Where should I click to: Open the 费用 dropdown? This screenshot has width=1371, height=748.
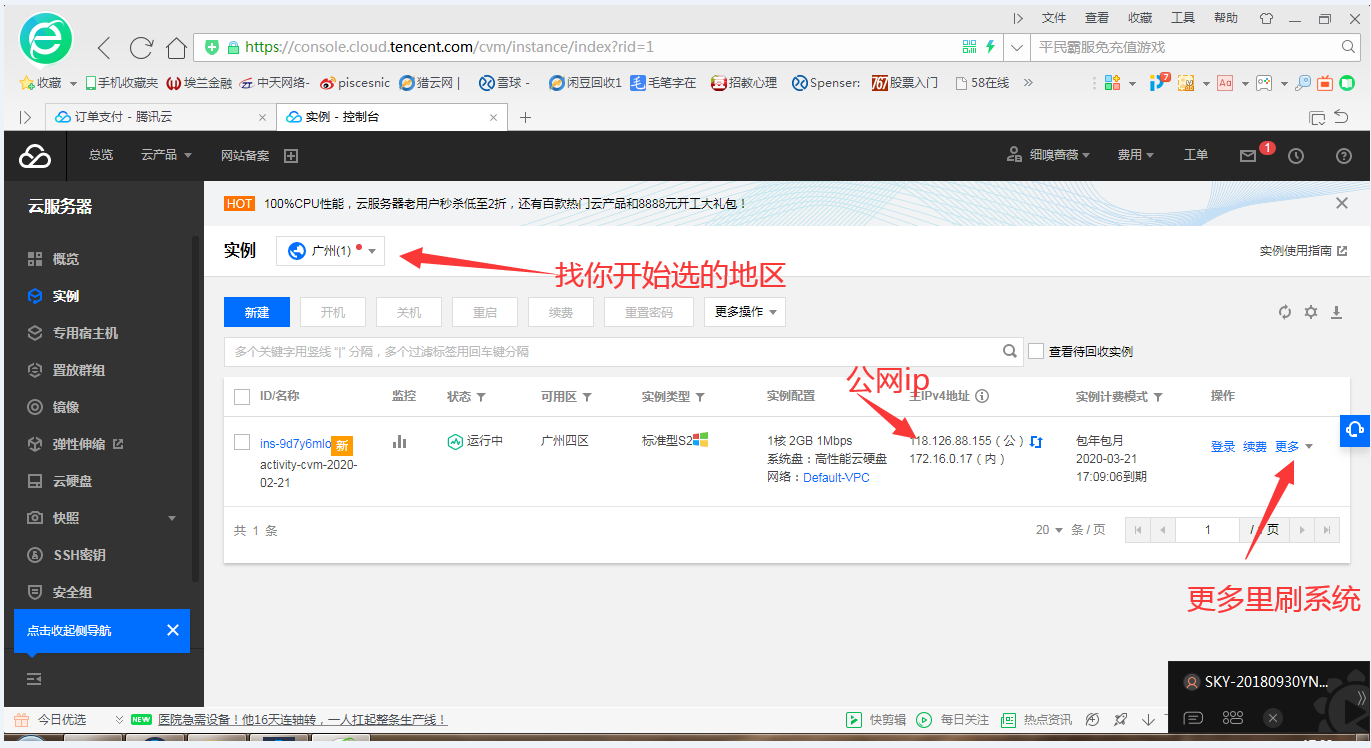tap(1135, 156)
